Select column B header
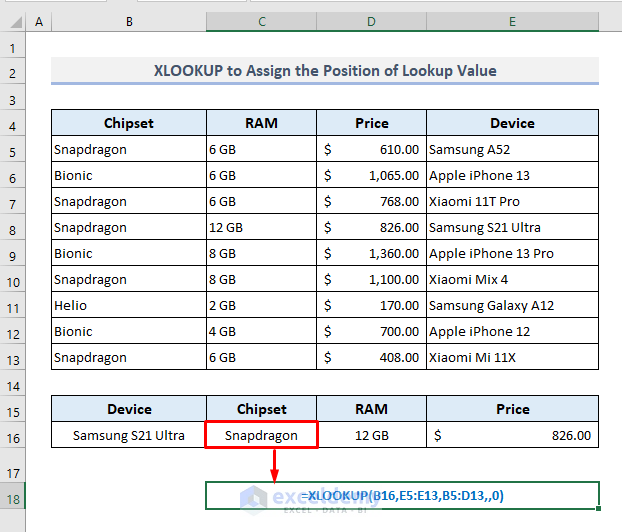The width and height of the screenshot is (622, 532). [x=129, y=21]
